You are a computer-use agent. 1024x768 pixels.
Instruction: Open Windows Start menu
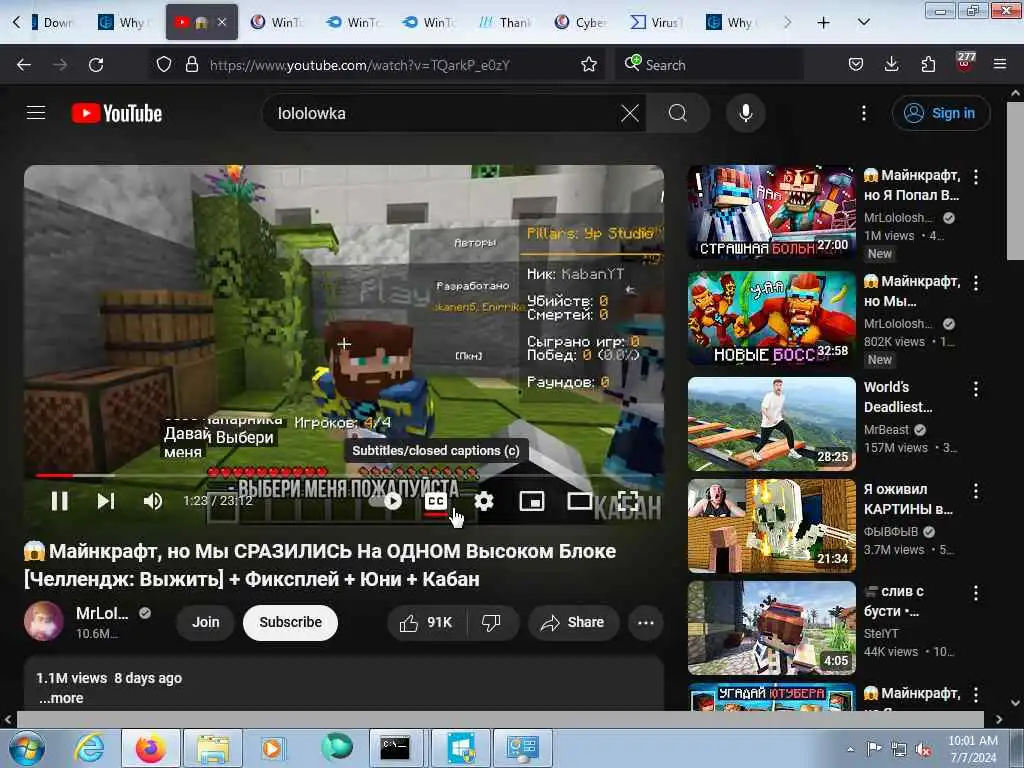pos(25,748)
